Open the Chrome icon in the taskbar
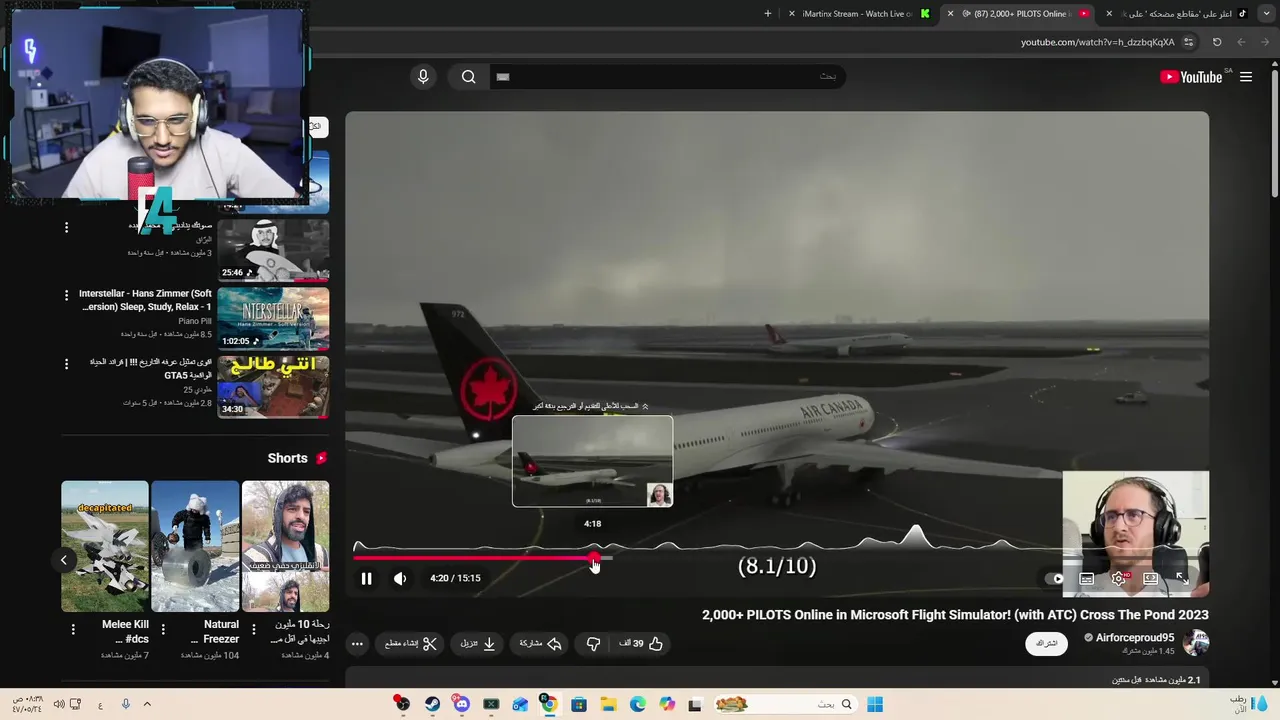This screenshot has height=720, width=1280. 549,704
